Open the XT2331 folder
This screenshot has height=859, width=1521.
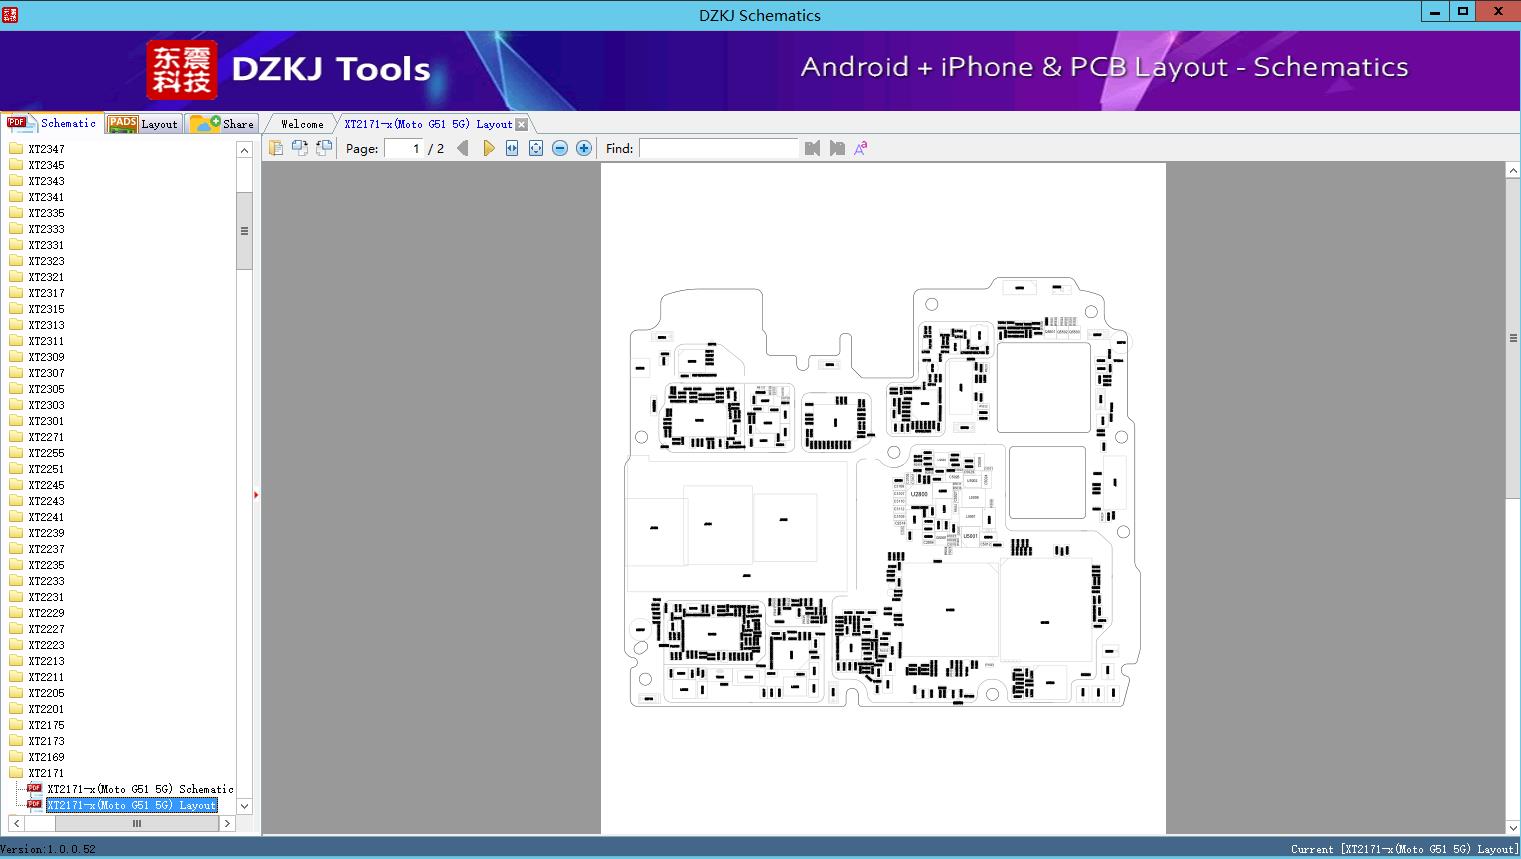pos(37,245)
